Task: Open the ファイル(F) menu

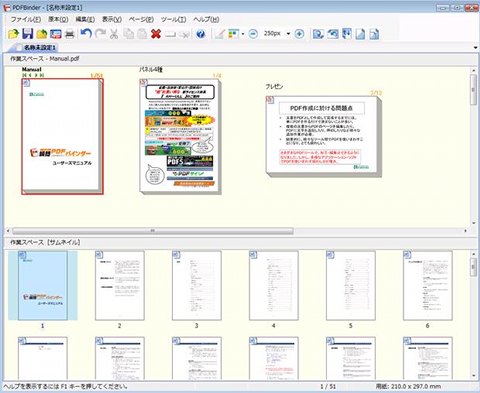Action: point(26,19)
